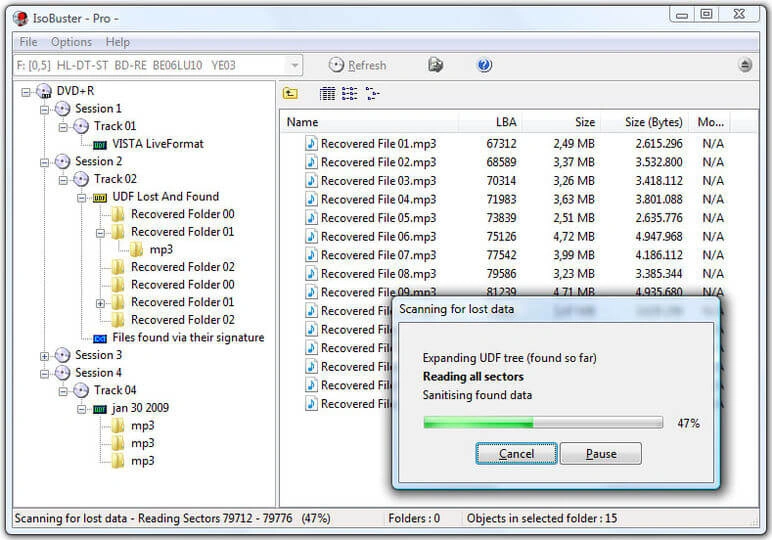Select VISTA LiveFormat file system
Image resolution: width=772 pixels, height=540 pixels.
point(158,144)
